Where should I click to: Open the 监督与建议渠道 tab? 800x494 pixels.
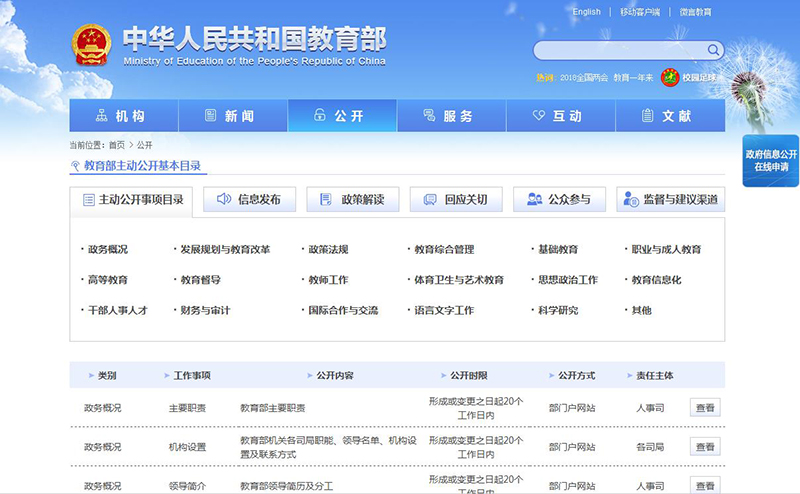click(671, 199)
